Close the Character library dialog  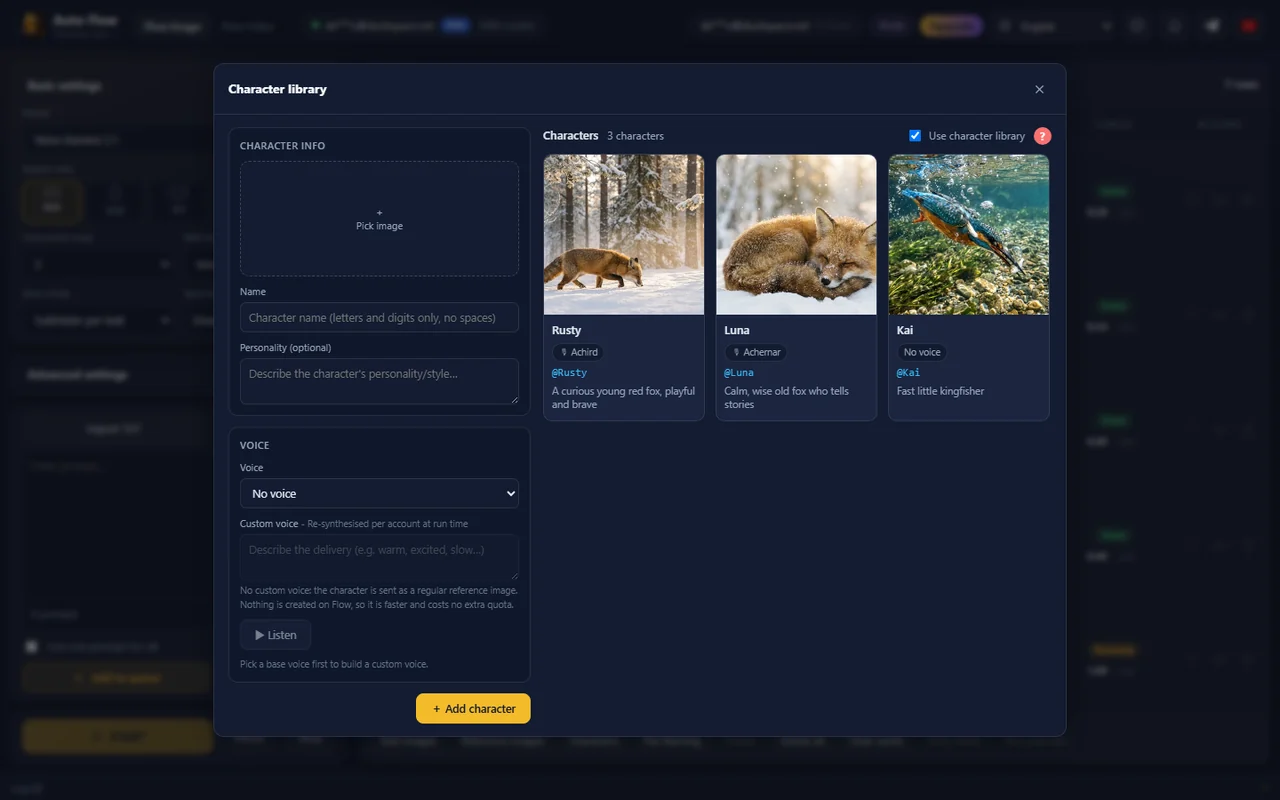point(1039,89)
